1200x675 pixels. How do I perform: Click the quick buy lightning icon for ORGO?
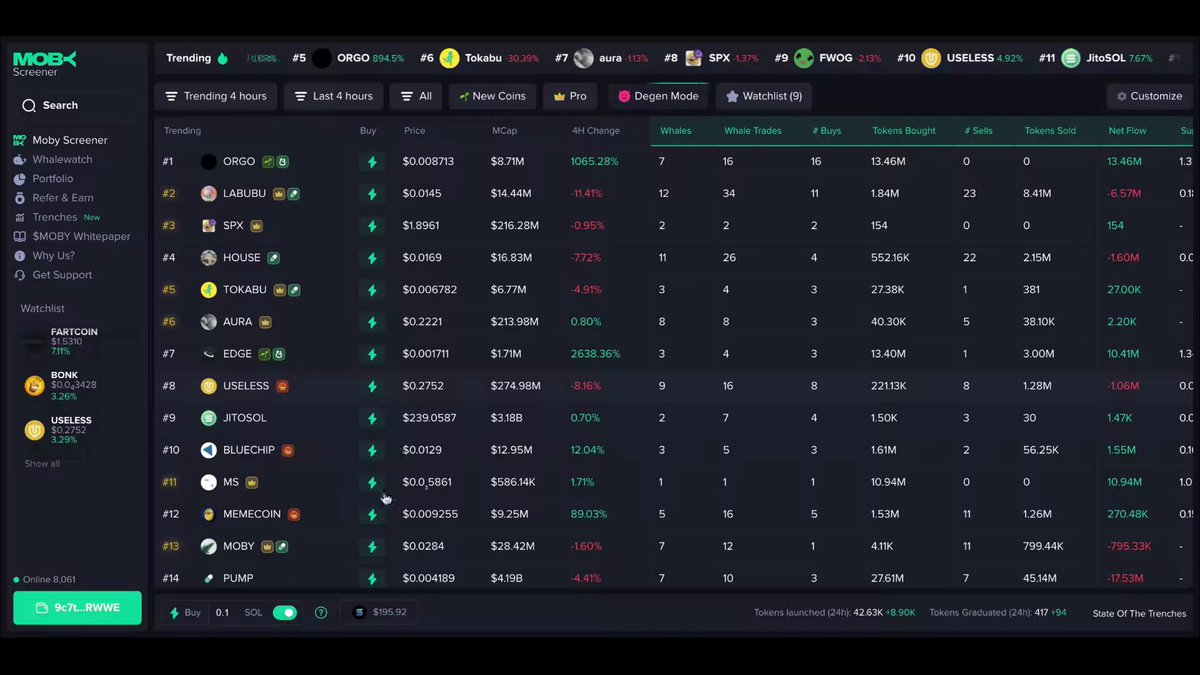tap(372, 162)
